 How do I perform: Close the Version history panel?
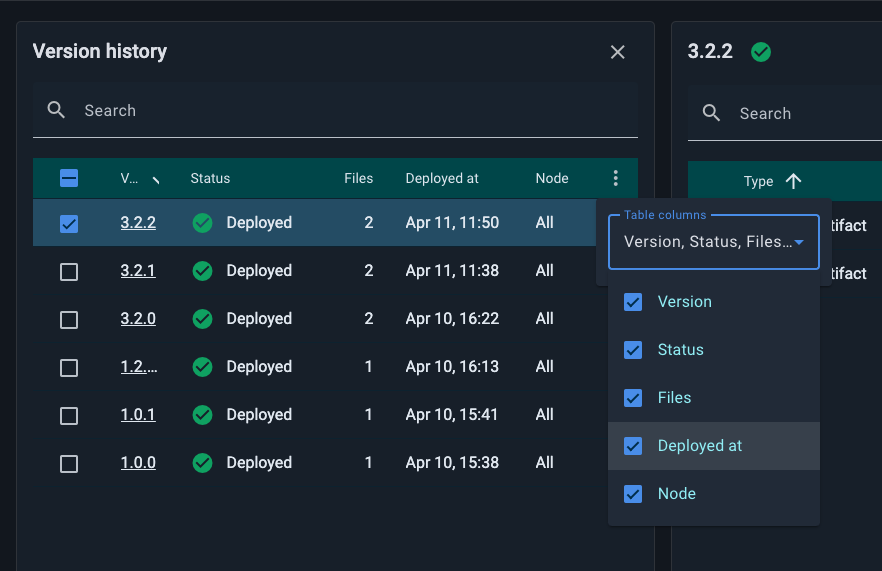[618, 52]
